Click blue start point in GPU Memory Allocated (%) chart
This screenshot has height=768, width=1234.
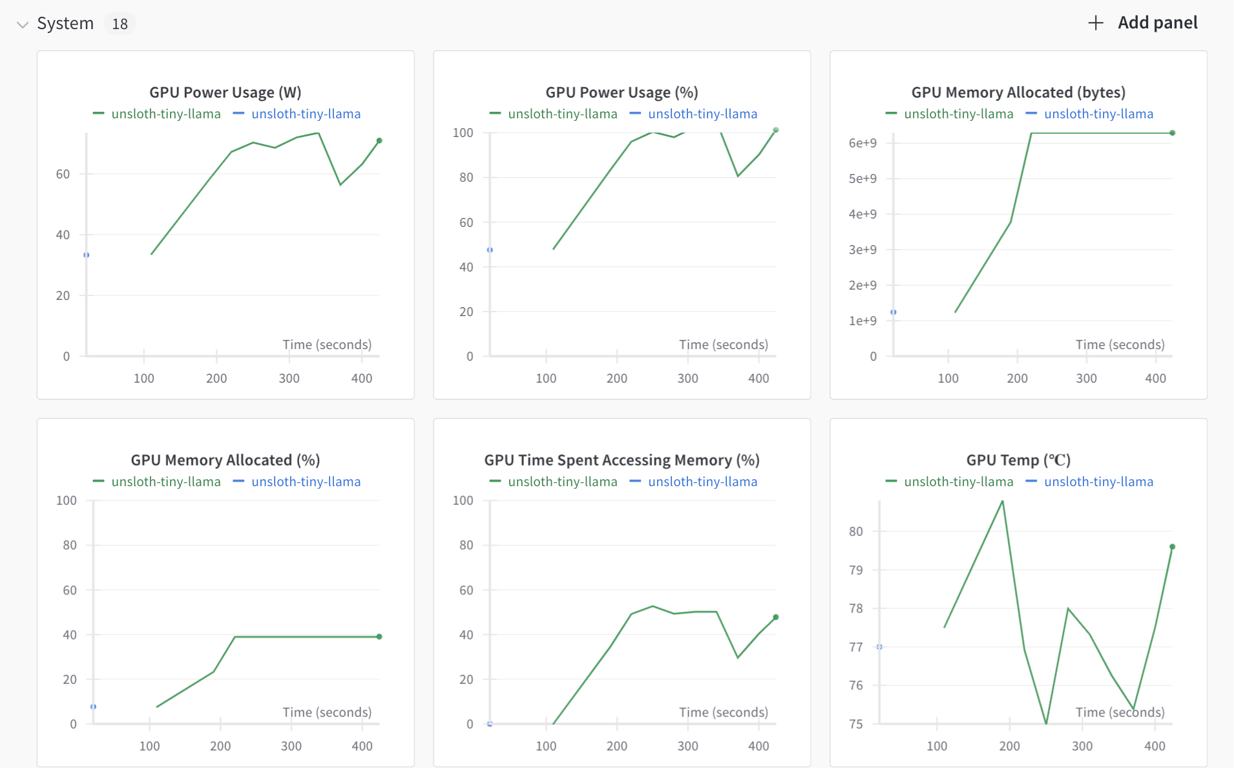click(93, 707)
